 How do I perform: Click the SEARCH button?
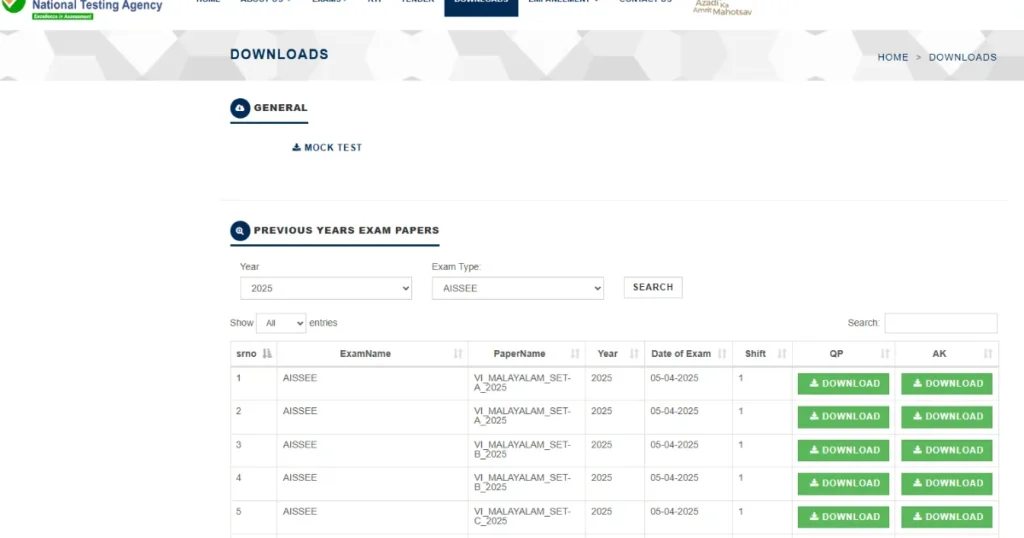pyautogui.click(x=653, y=287)
